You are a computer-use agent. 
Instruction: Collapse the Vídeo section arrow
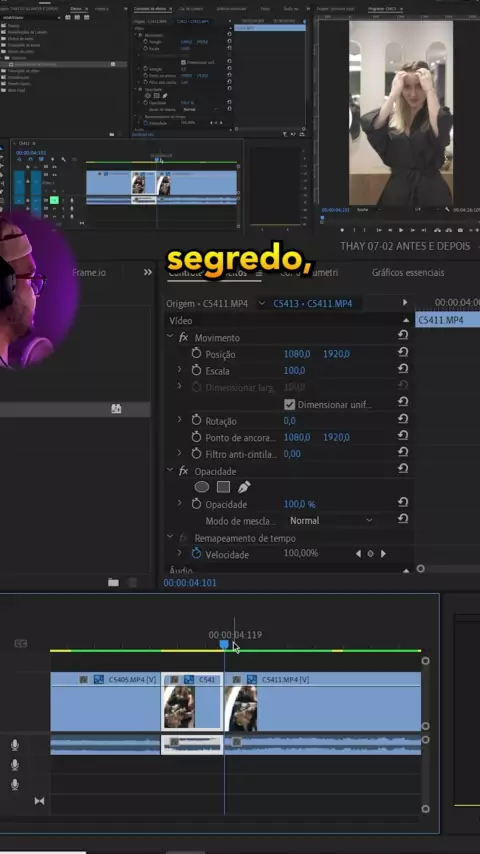(406, 320)
